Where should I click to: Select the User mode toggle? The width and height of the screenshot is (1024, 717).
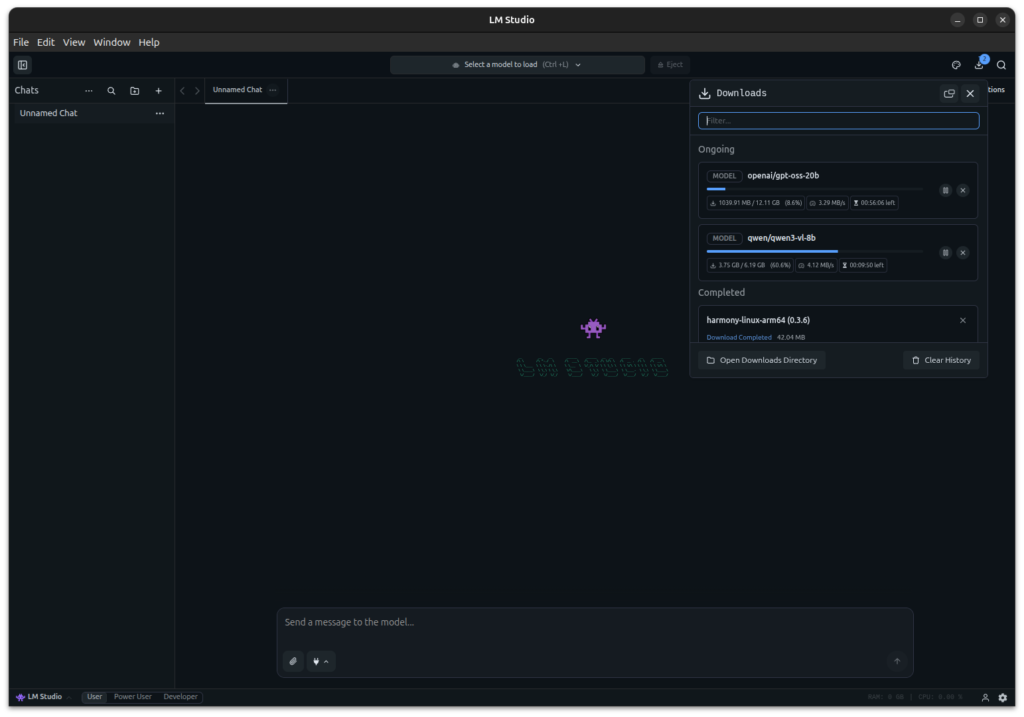[x=94, y=697]
